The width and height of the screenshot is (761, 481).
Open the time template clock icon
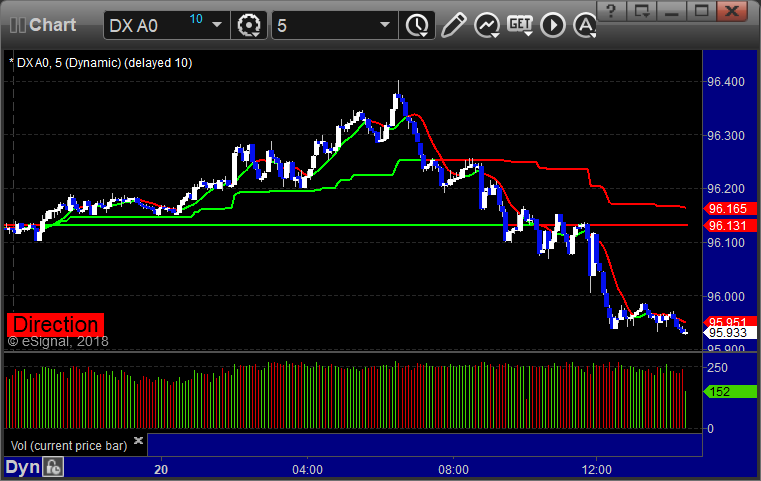[x=417, y=25]
